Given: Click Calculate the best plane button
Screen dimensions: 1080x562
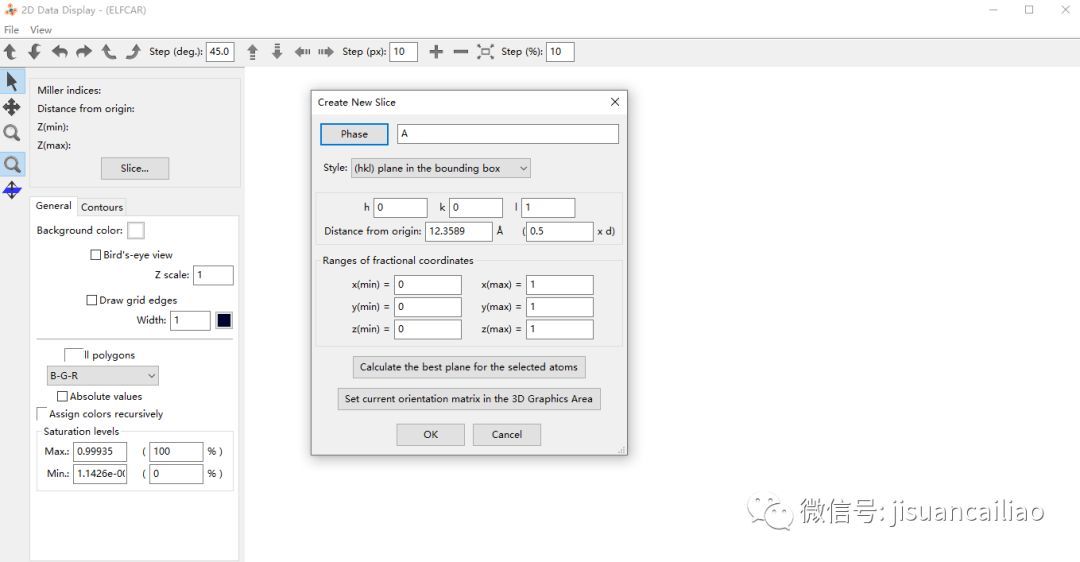Looking at the screenshot, I should point(469,367).
